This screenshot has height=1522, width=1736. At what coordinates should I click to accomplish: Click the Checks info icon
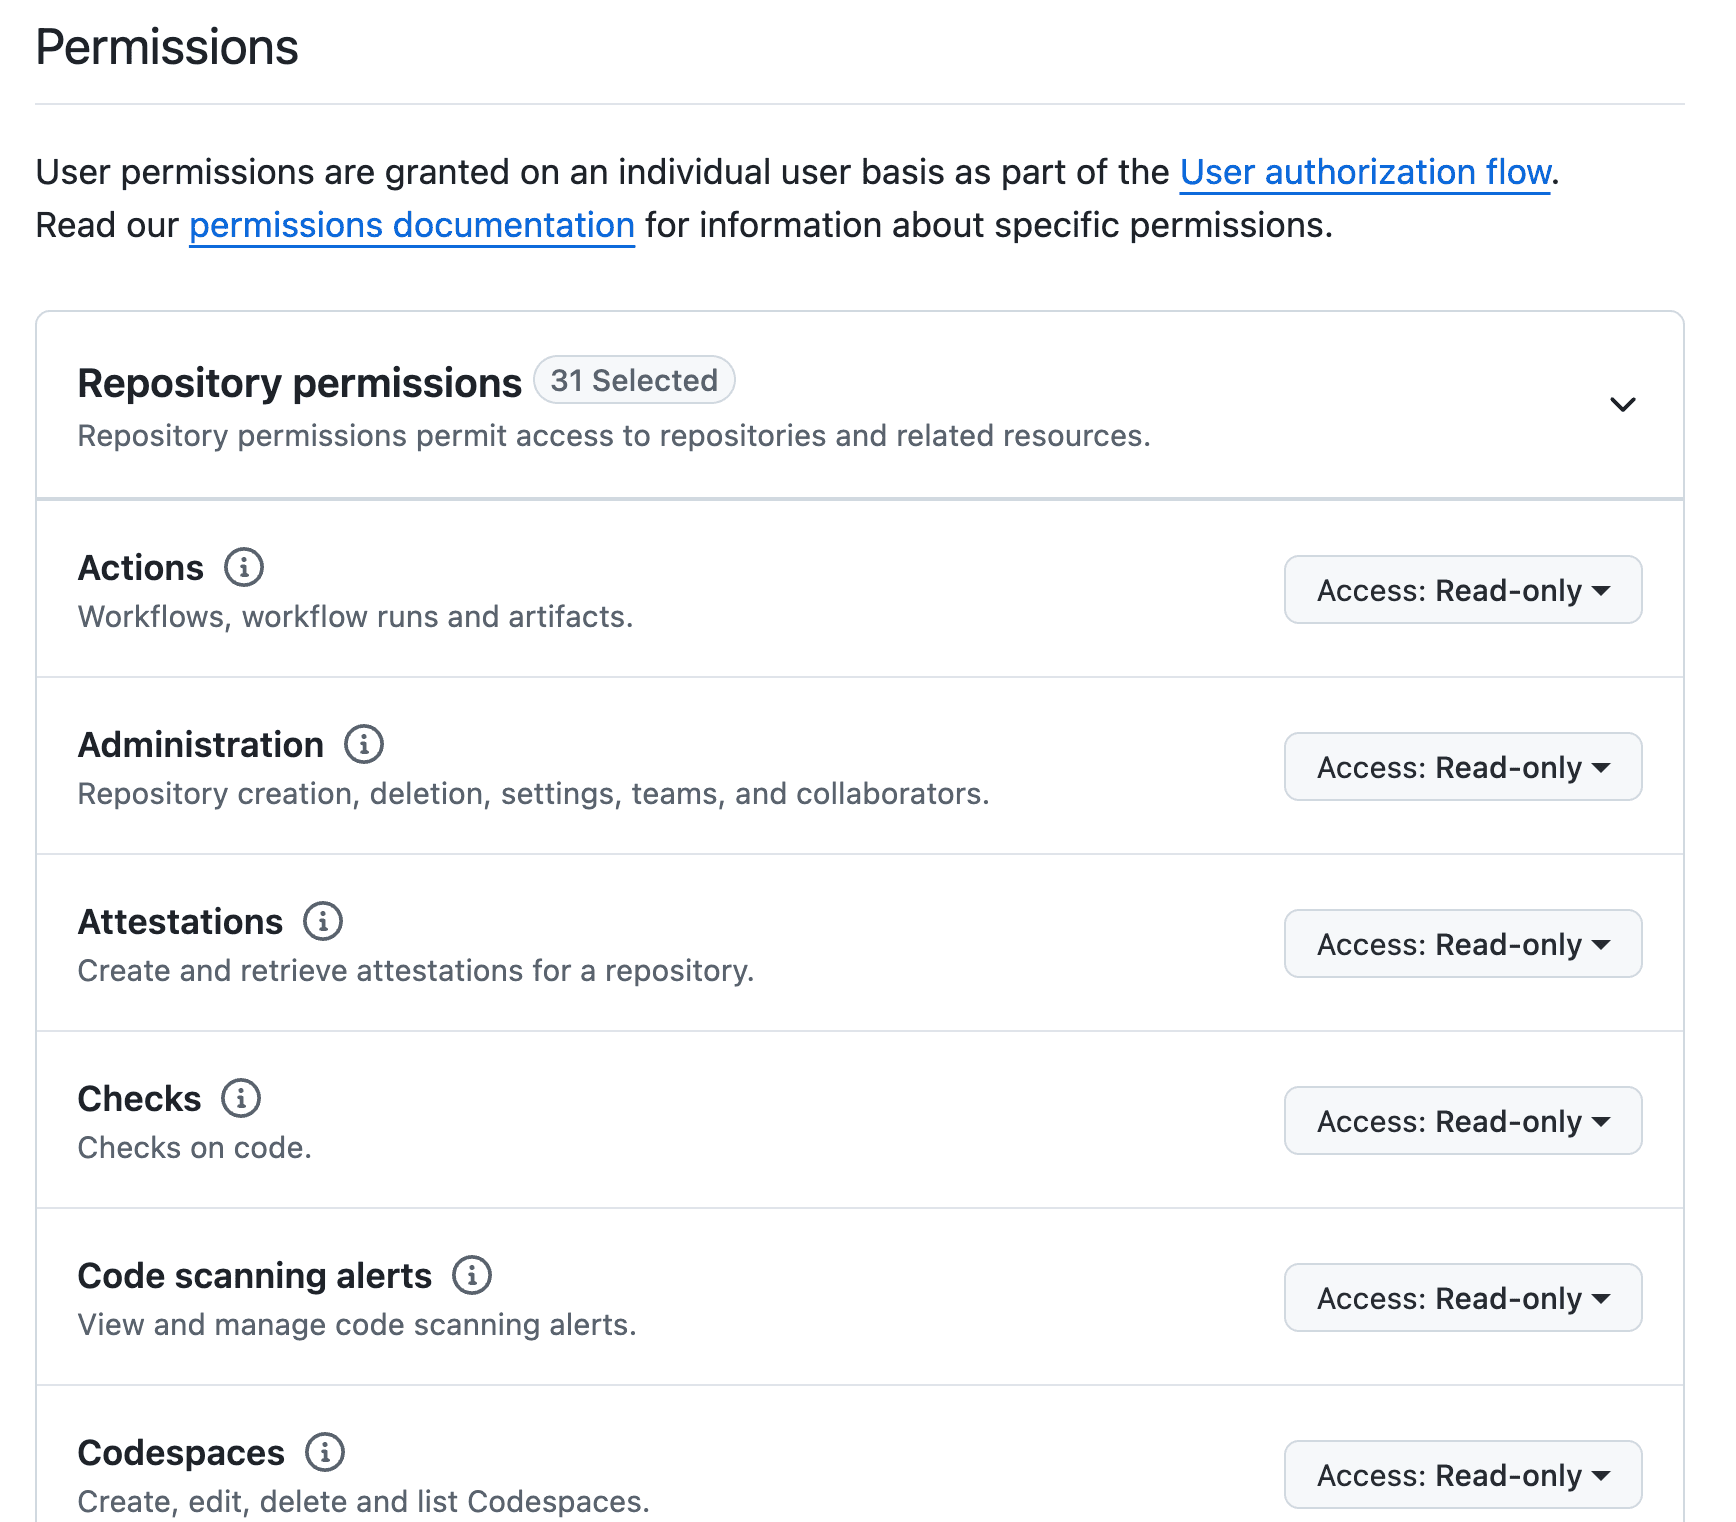coord(240,1098)
